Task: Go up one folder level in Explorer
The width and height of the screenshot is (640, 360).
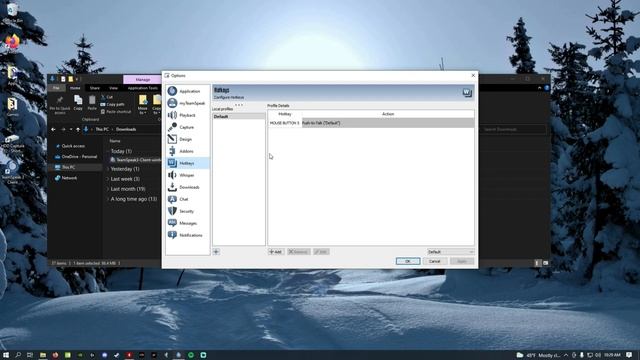Action: pyautogui.click(x=78, y=129)
